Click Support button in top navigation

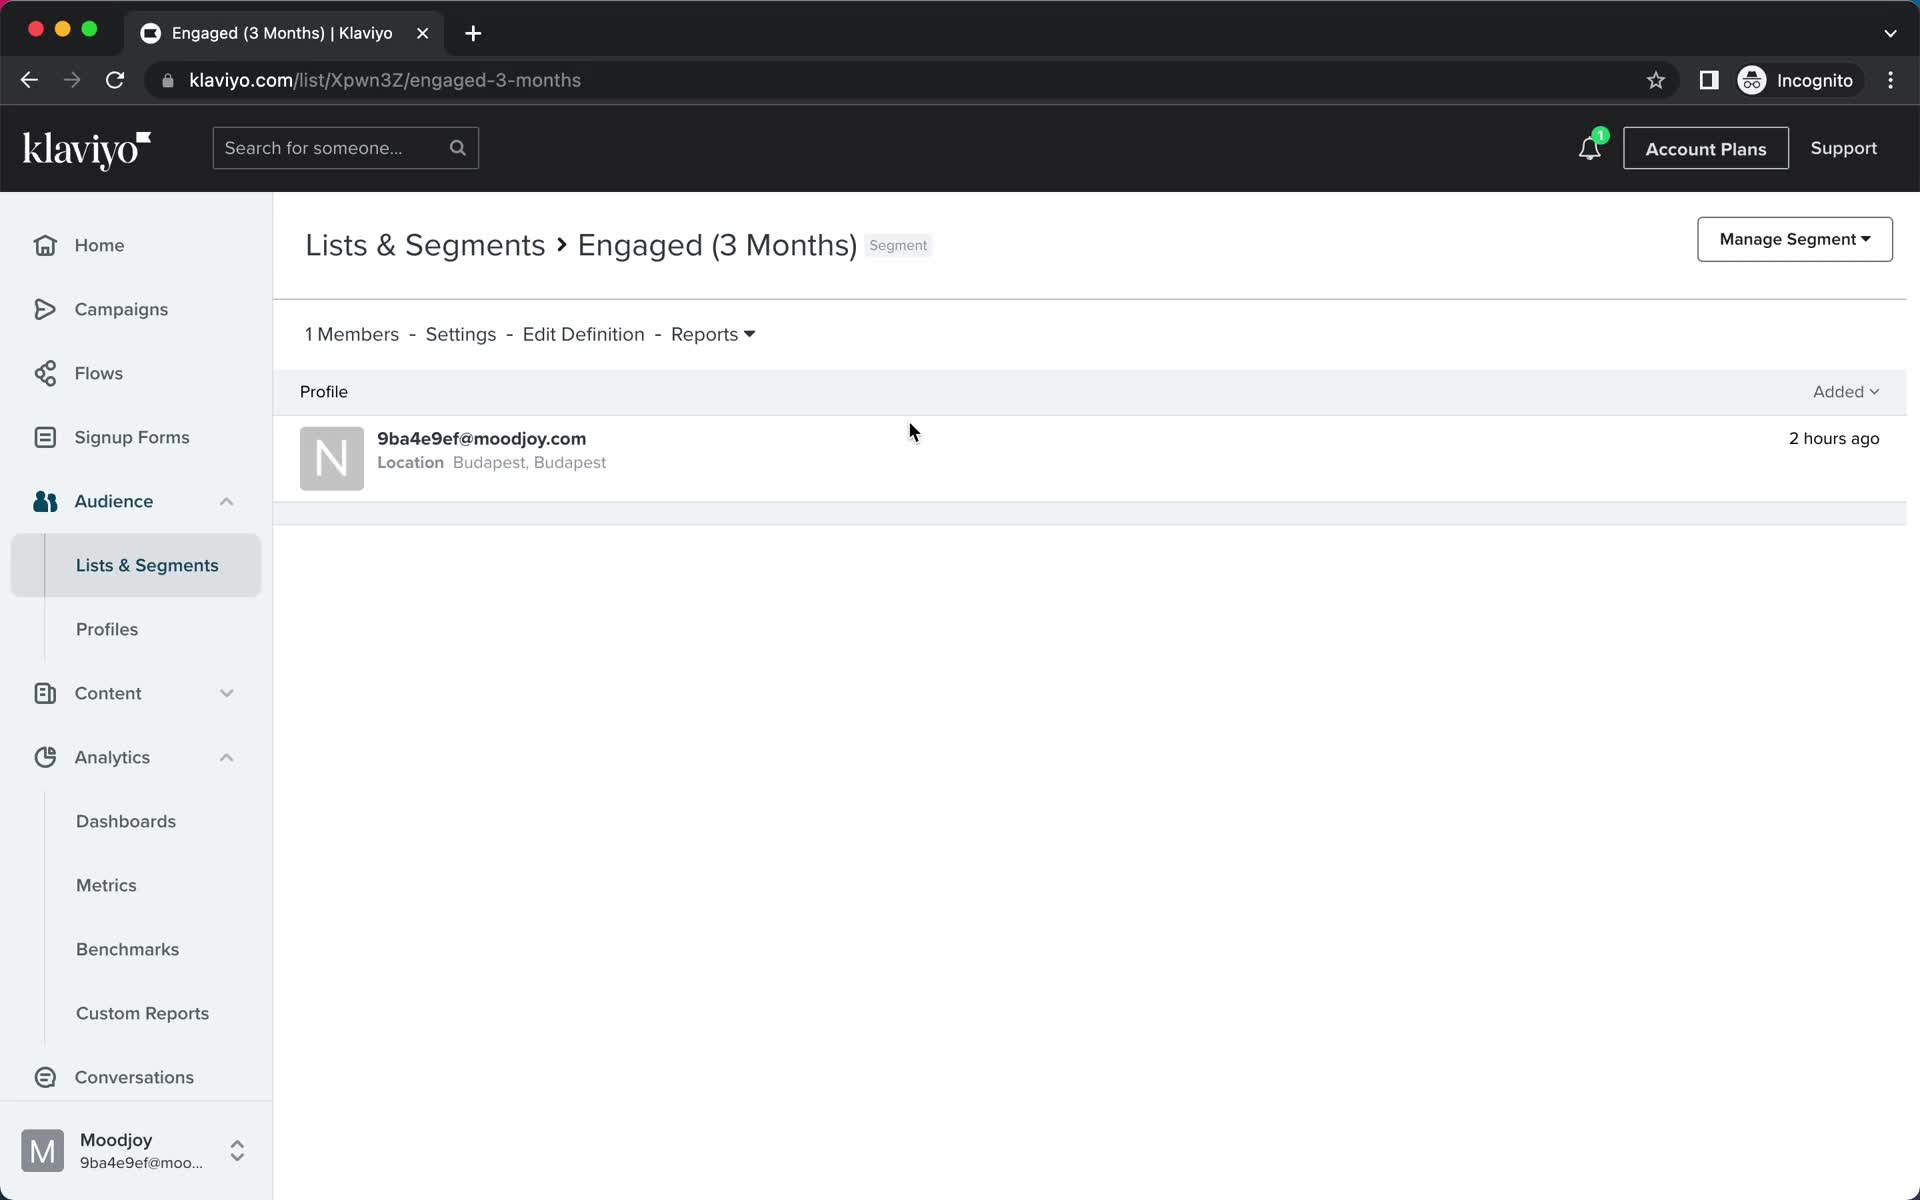click(1844, 148)
